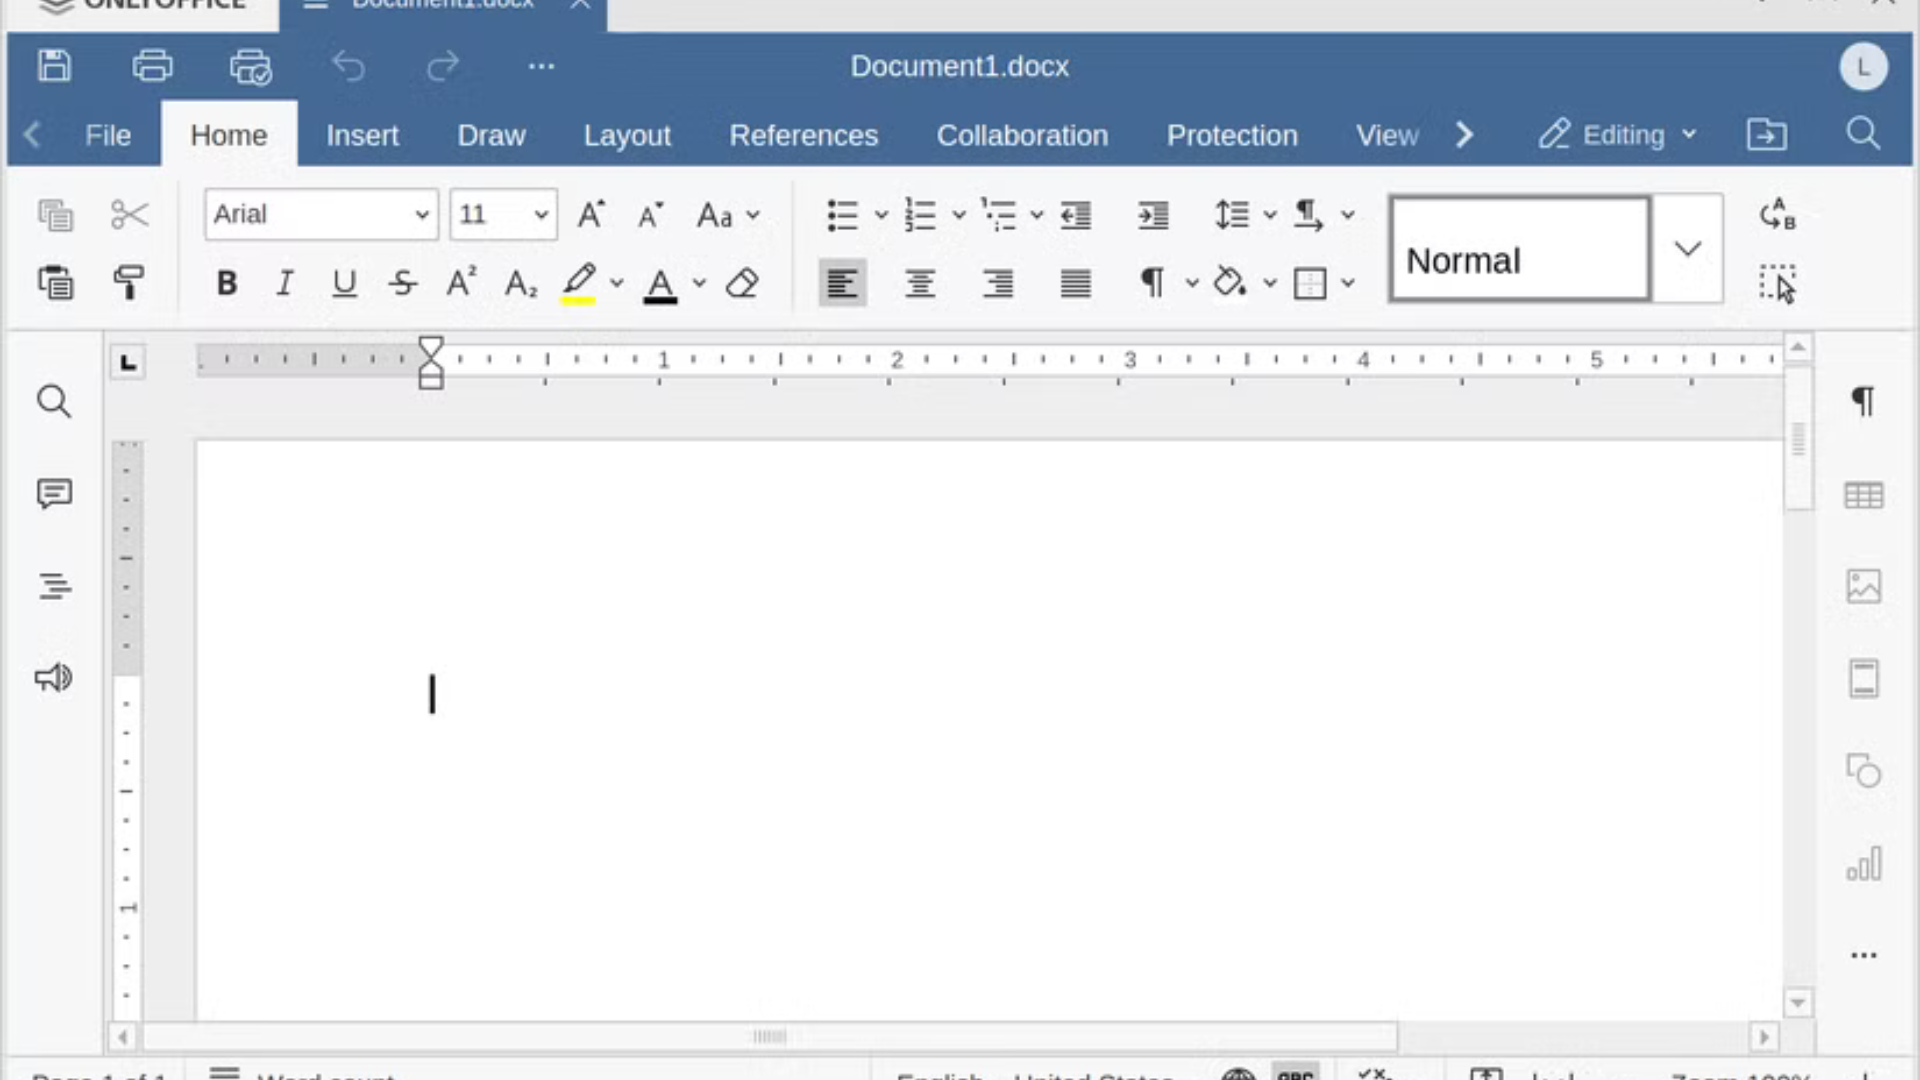Open table settings in right sidebar

[1863, 495]
